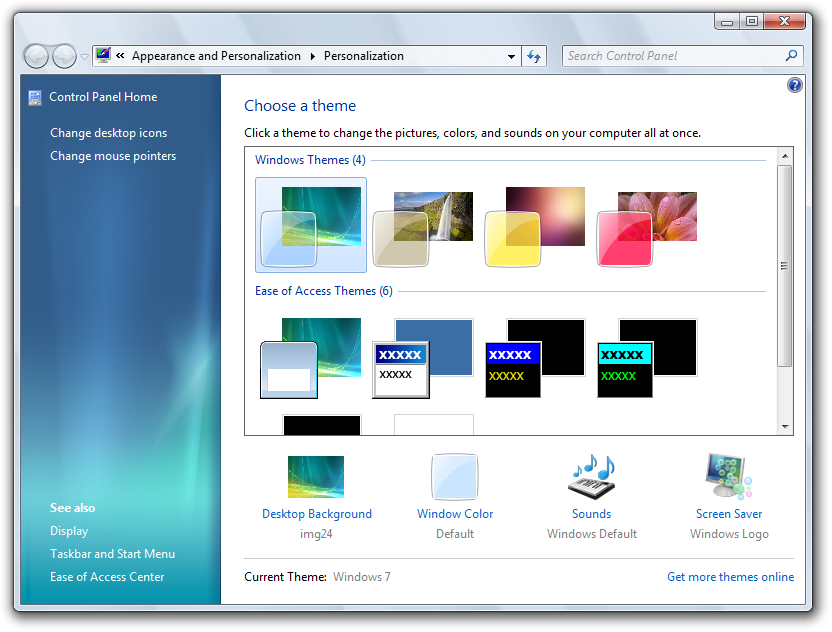Expand the breadcrumb double chevron

120,56
